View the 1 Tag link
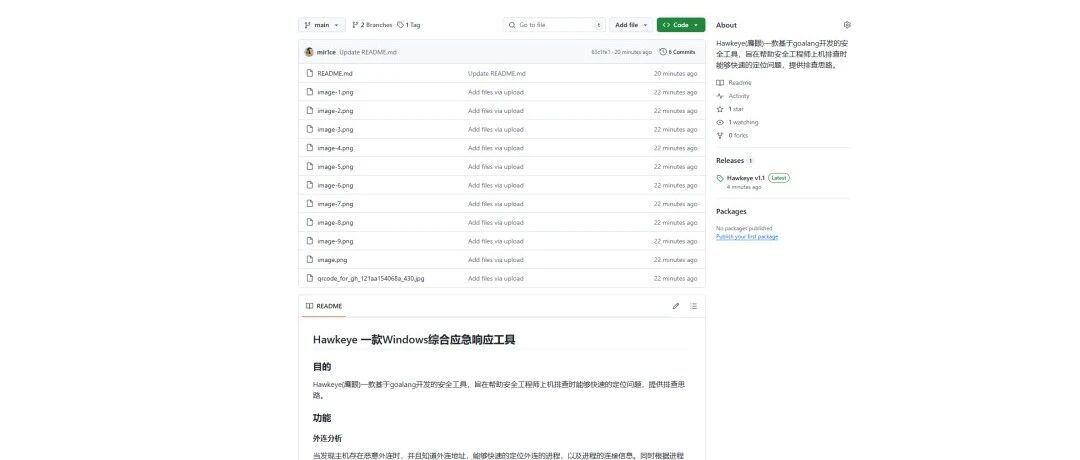The height and width of the screenshot is (460, 1080). click(408, 25)
